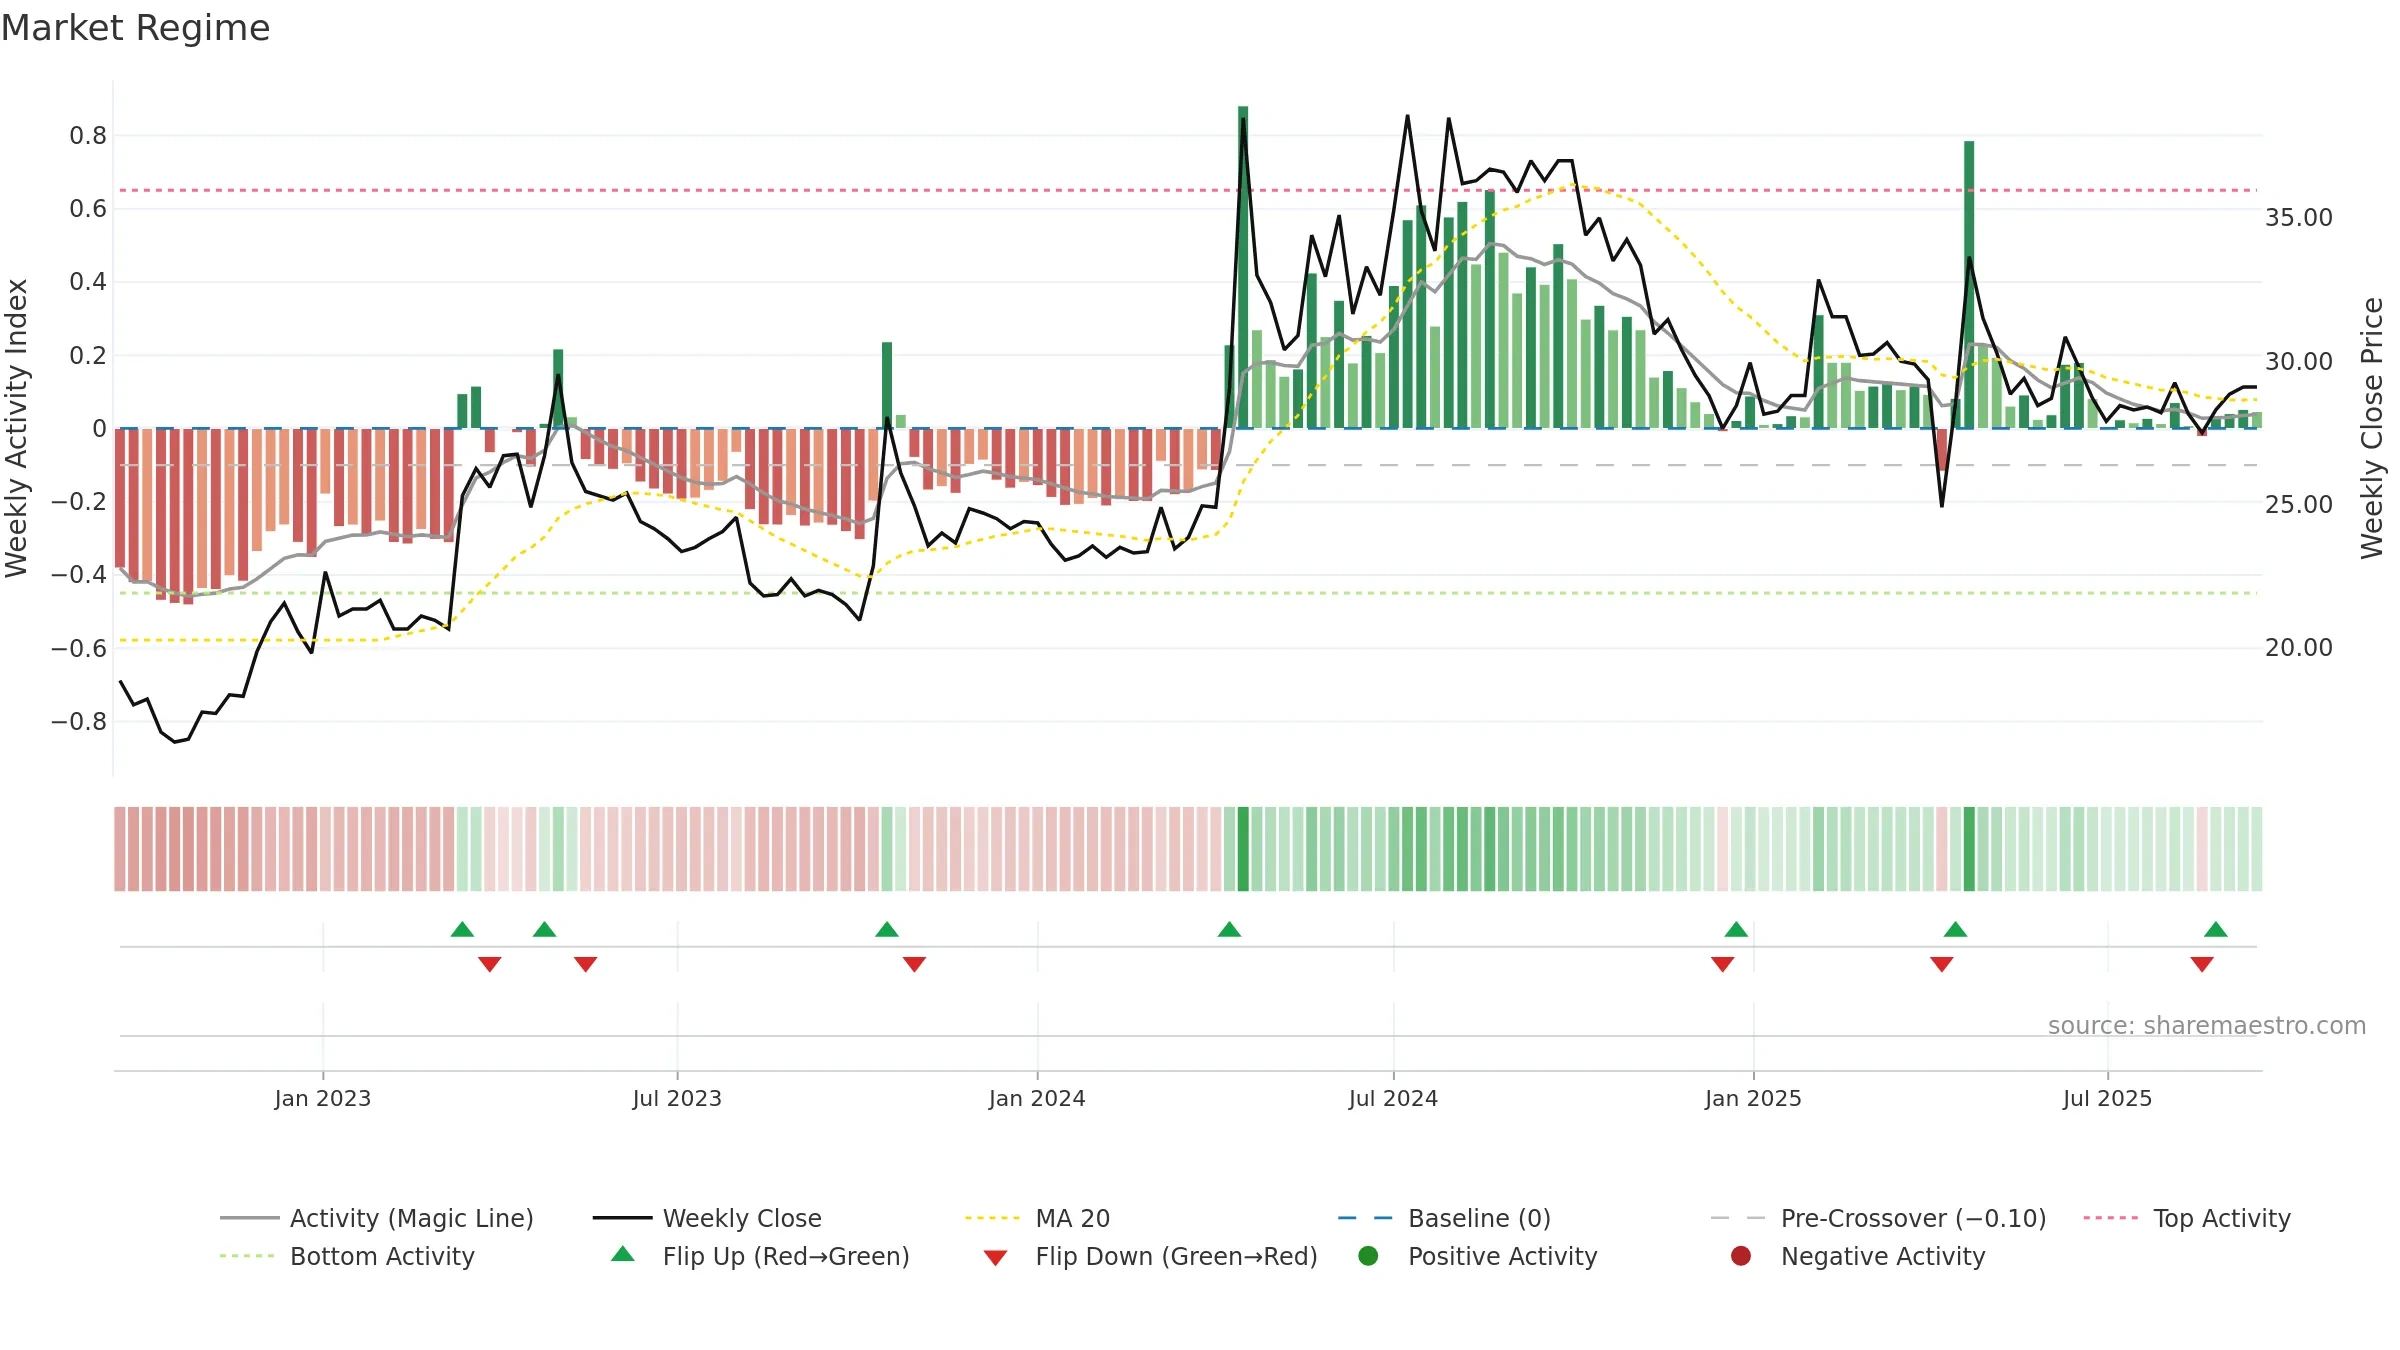Click the green Positive Activity legend dot
The image size is (2400, 1350).
coord(1368,1256)
